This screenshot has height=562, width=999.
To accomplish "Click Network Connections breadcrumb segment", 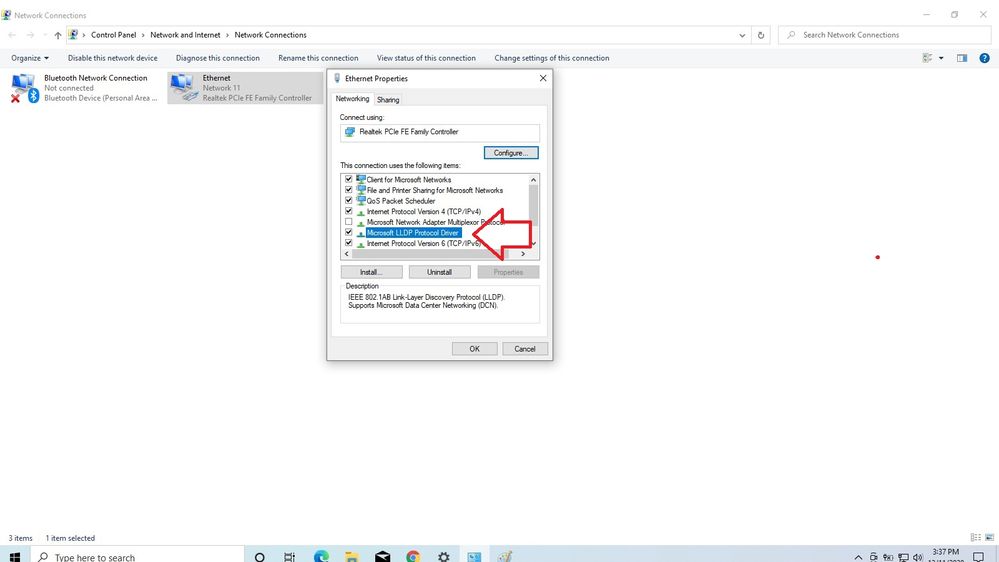I will pyautogui.click(x=270, y=35).
